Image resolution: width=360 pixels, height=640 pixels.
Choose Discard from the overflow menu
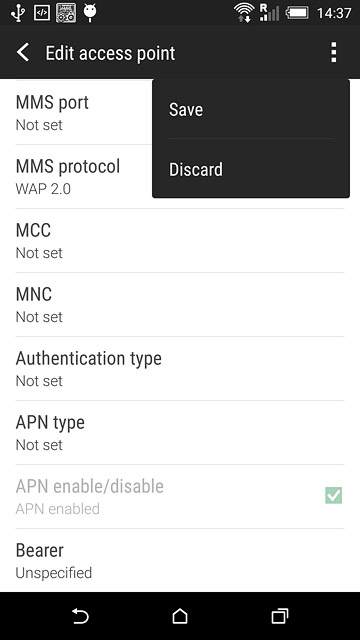[x=251, y=169]
